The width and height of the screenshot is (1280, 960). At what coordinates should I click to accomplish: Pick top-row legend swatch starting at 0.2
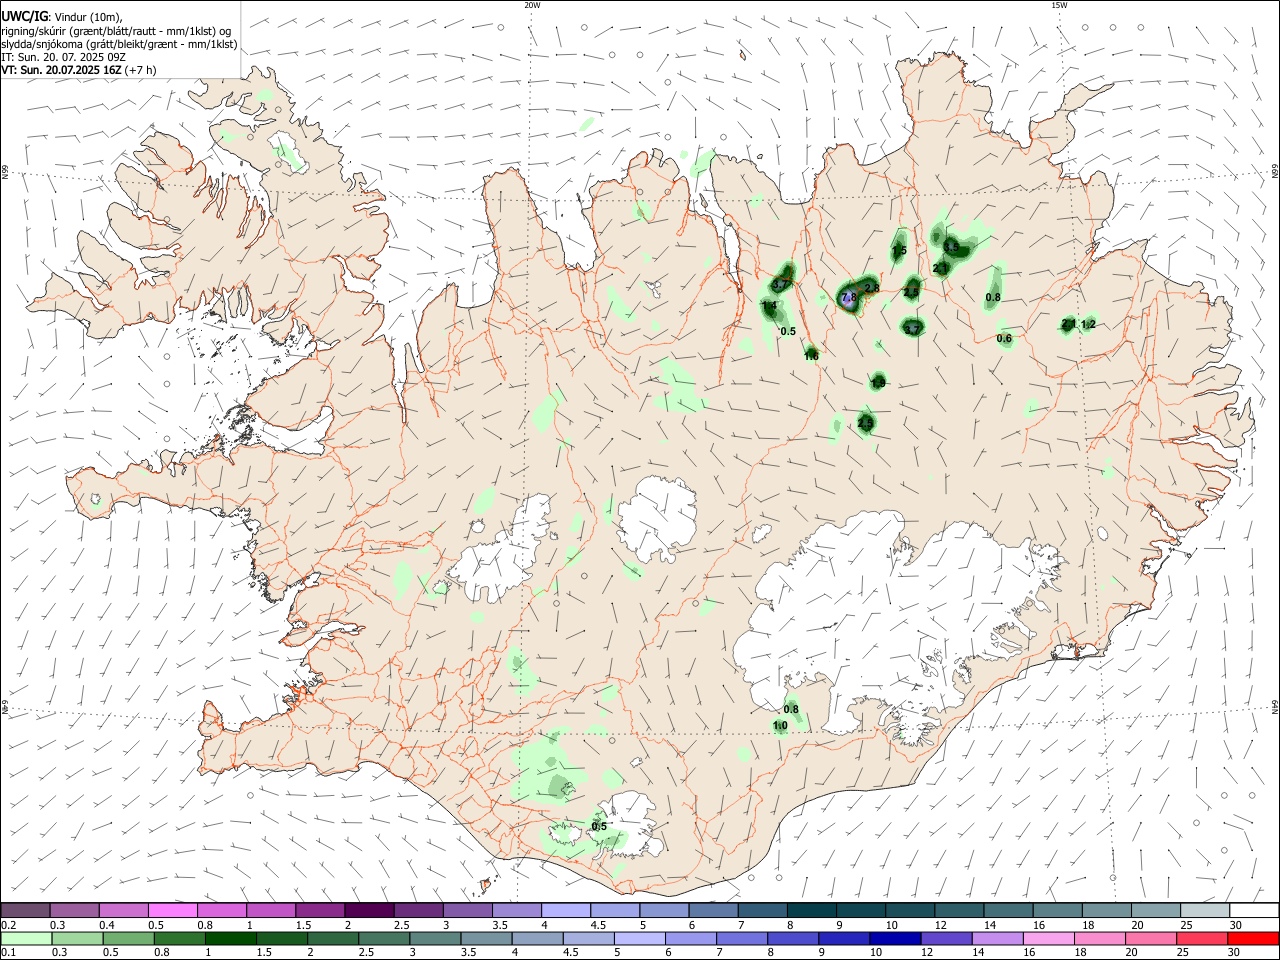point(25,910)
